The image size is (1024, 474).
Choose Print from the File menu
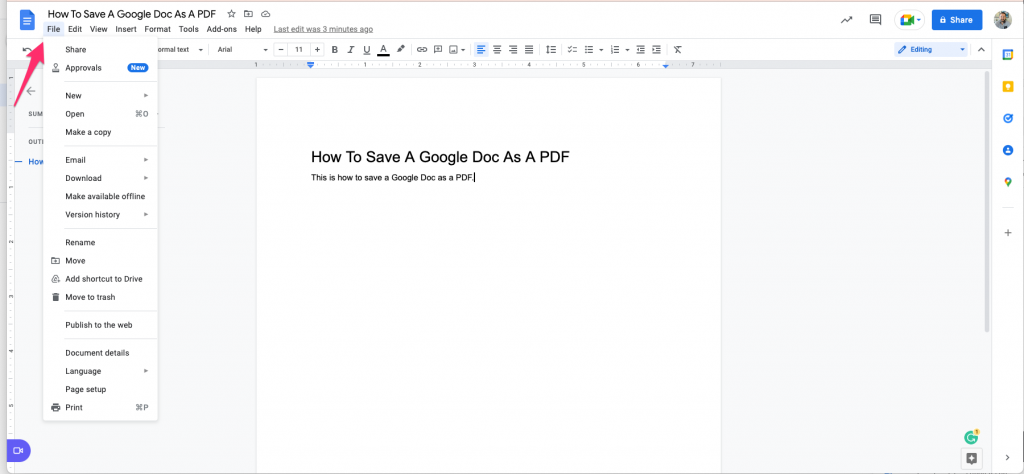coord(101,407)
